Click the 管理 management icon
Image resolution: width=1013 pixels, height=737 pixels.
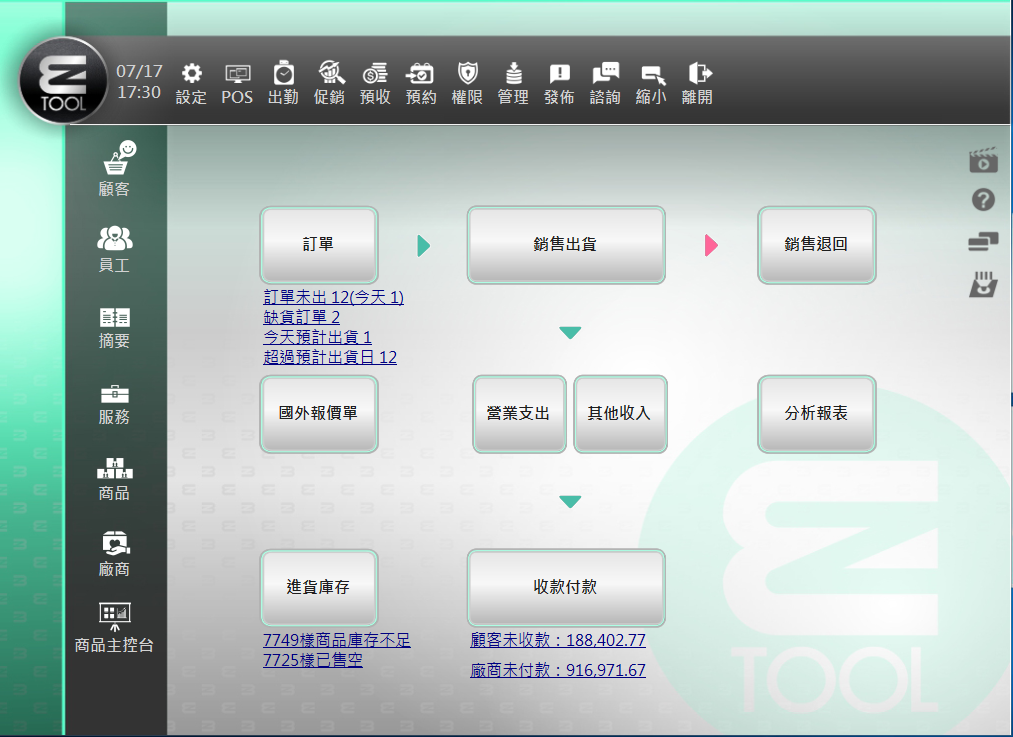pyautogui.click(x=514, y=83)
